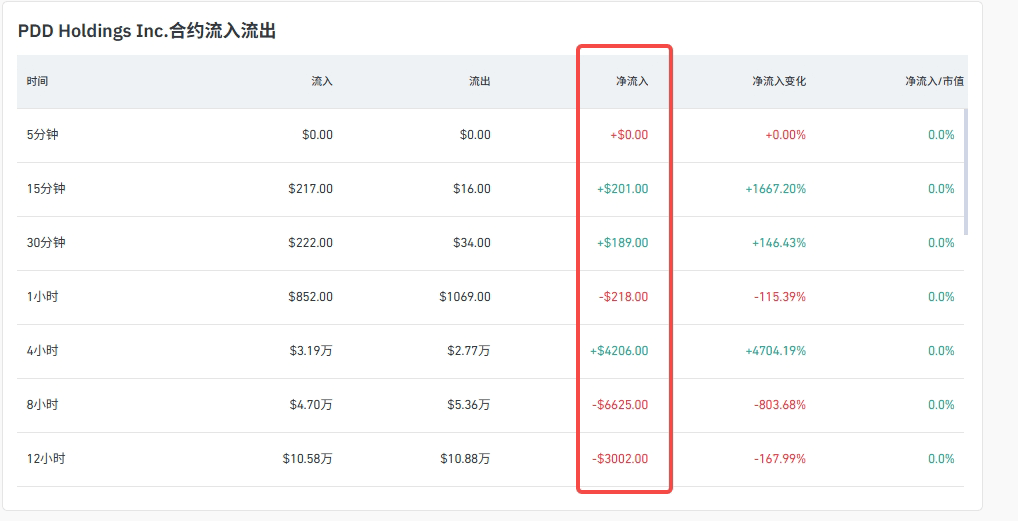1018x521 pixels.
Task: Click net inflow -$218.00
Action: [x=623, y=296]
